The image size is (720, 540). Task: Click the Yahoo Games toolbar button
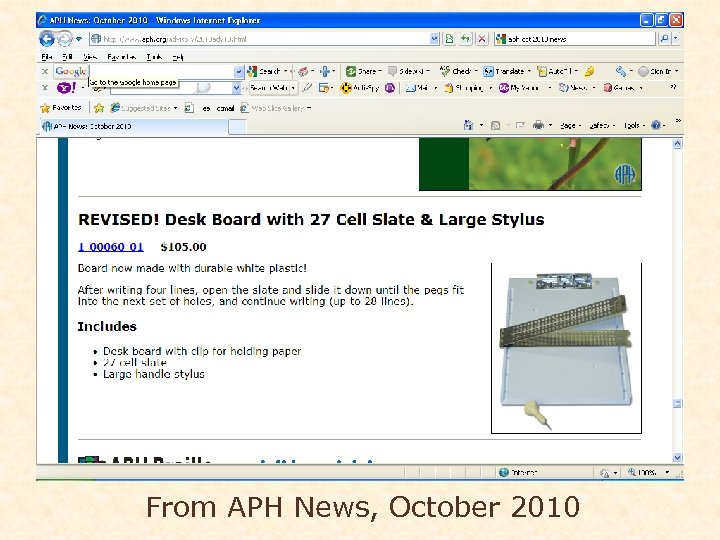tap(619, 87)
